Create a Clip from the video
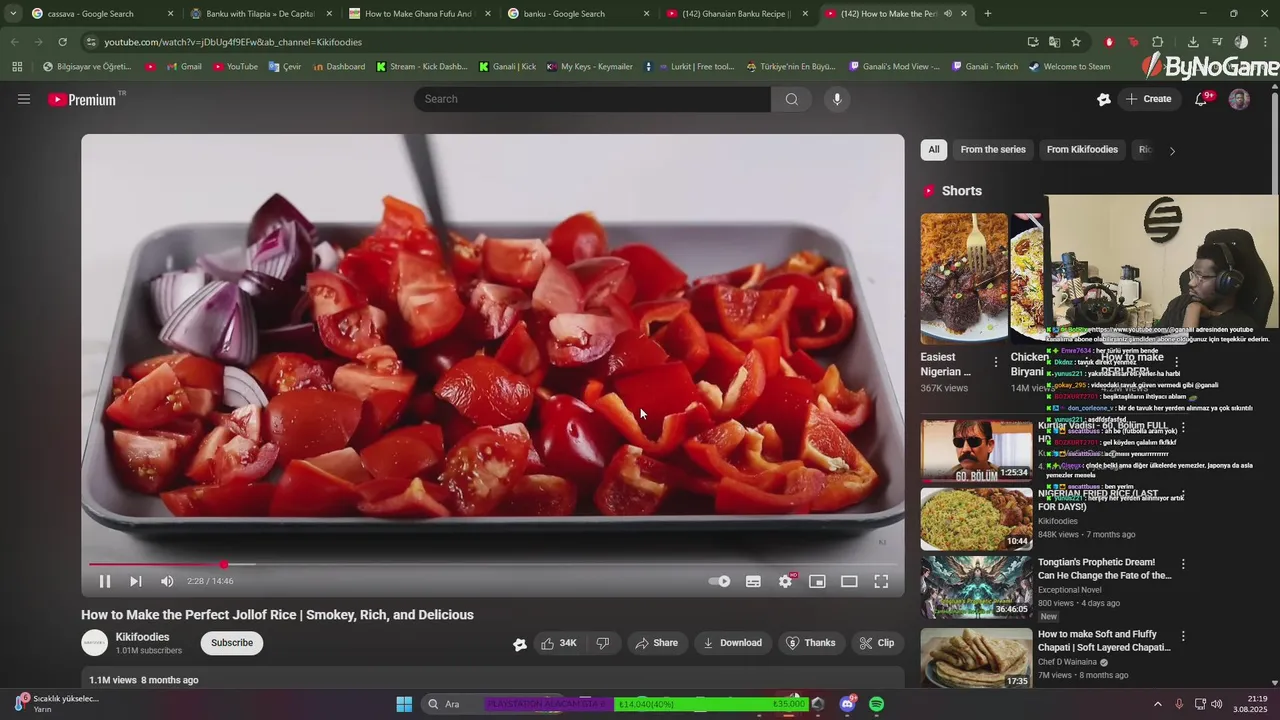Viewport: 1280px width, 720px height. click(x=877, y=643)
